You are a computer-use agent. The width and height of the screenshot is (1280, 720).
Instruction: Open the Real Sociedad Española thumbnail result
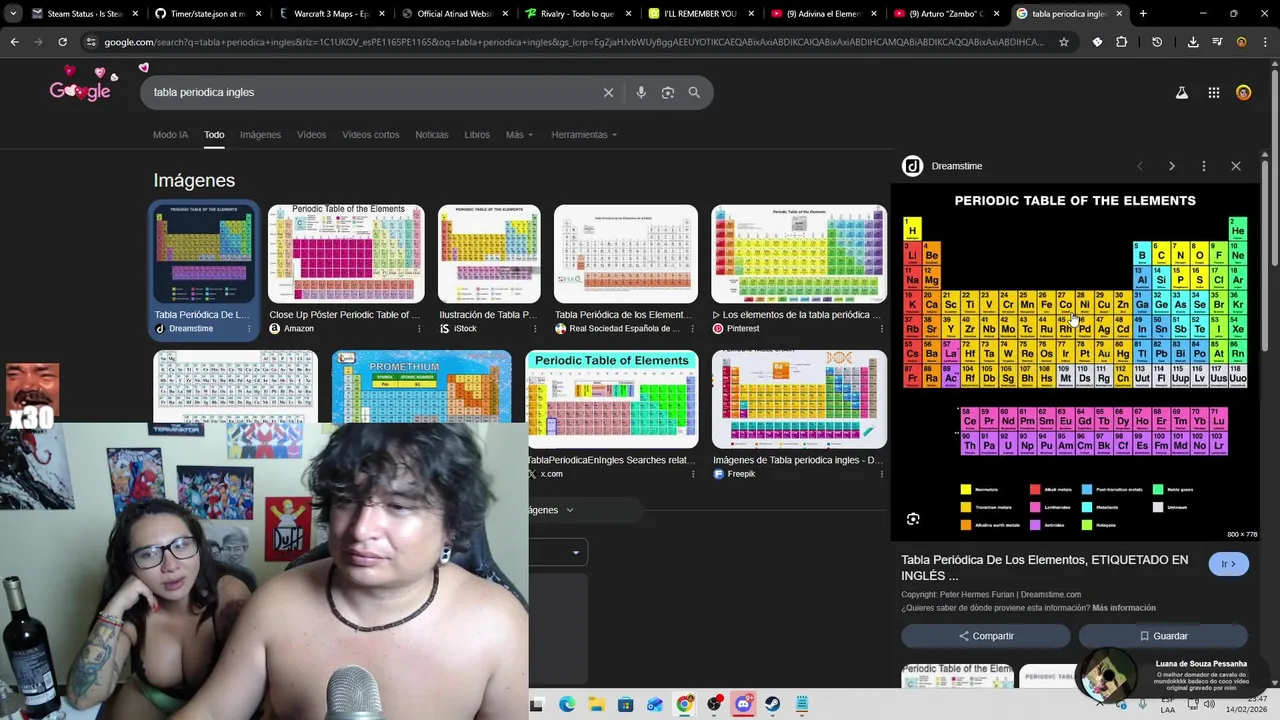[x=626, y=254]
